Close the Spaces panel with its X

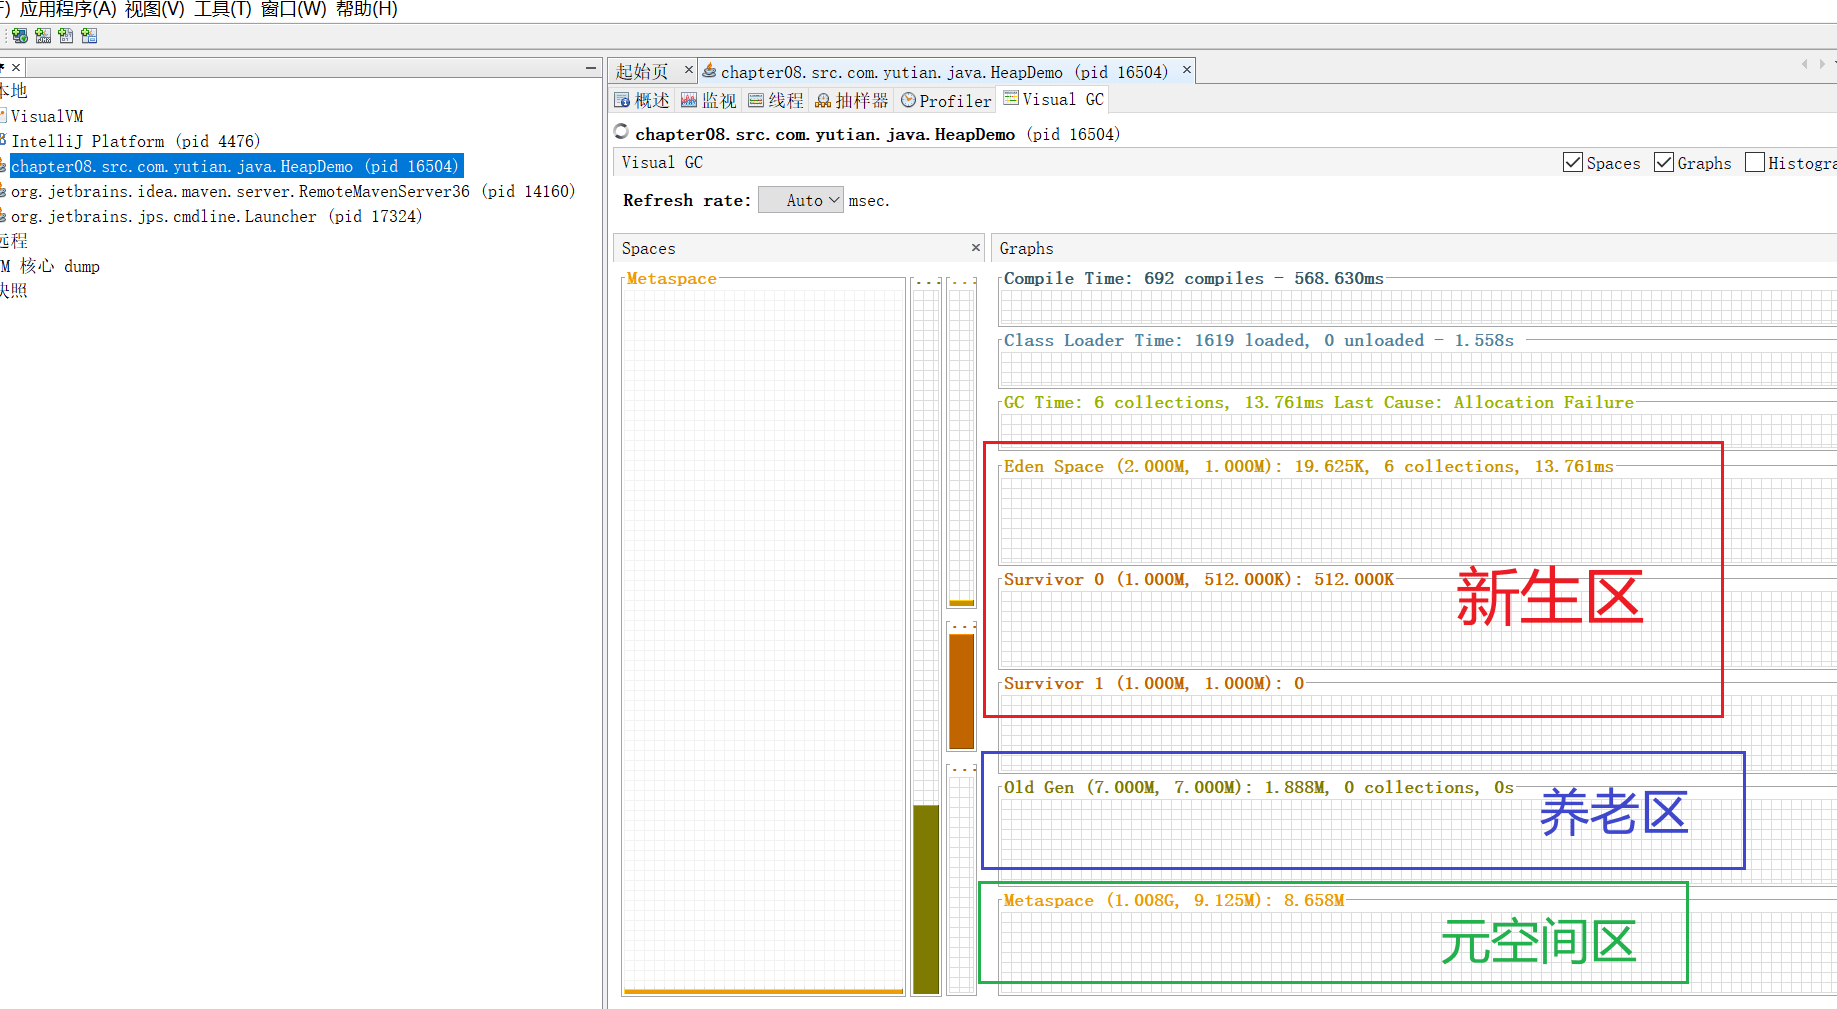pyautogui.click(x=976, y=248)
